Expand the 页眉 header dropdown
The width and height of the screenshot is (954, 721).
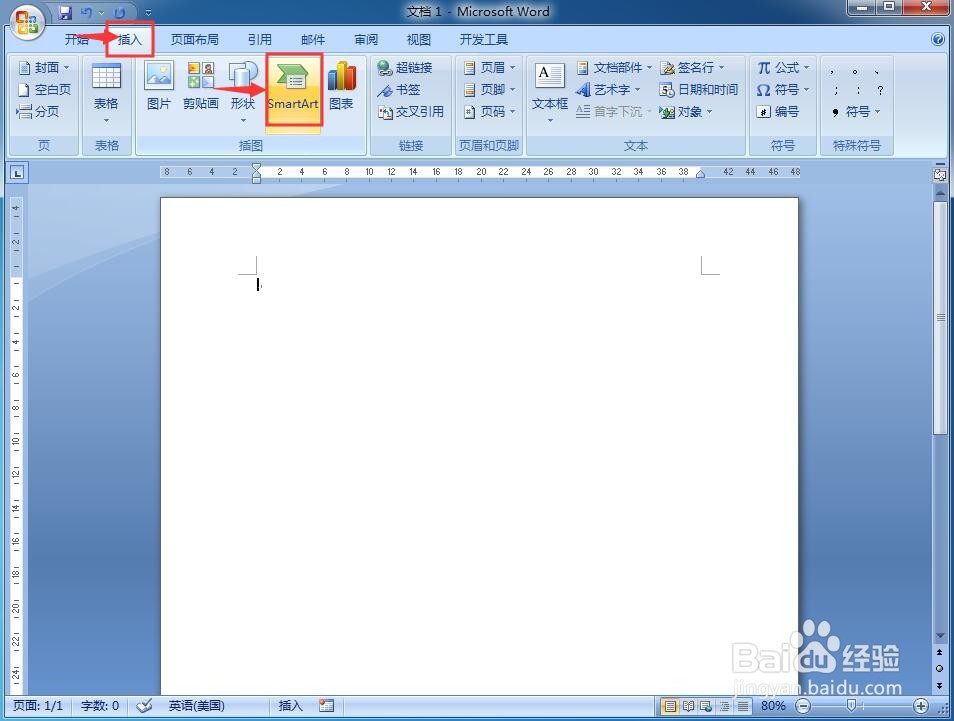490,68
